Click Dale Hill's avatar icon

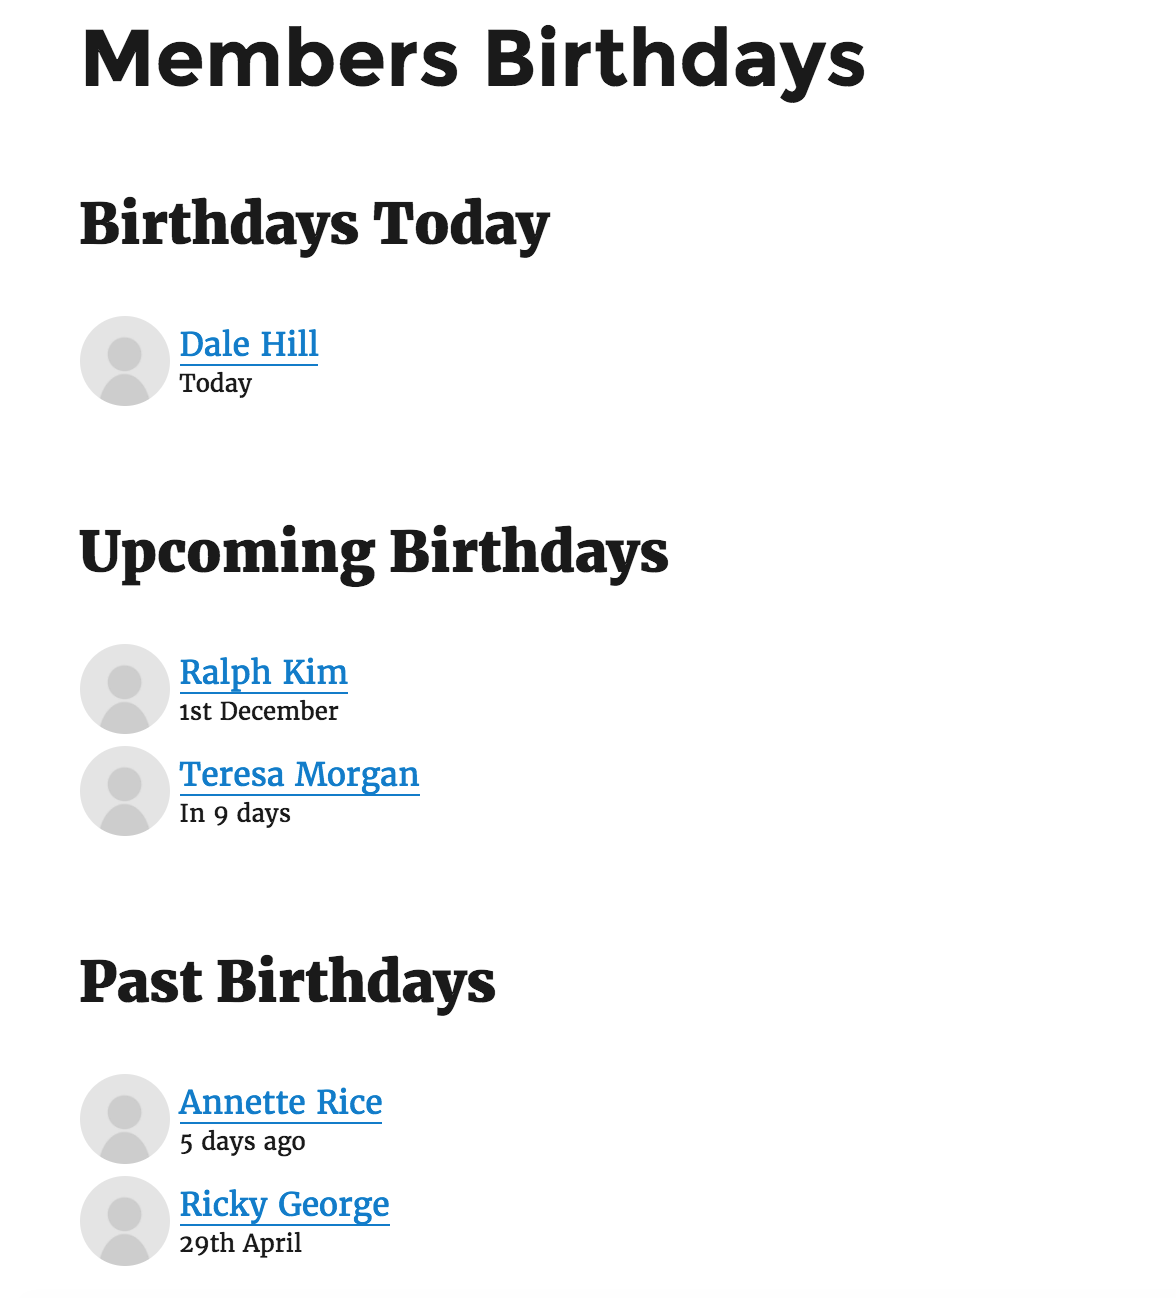click(x=124, y=361)
